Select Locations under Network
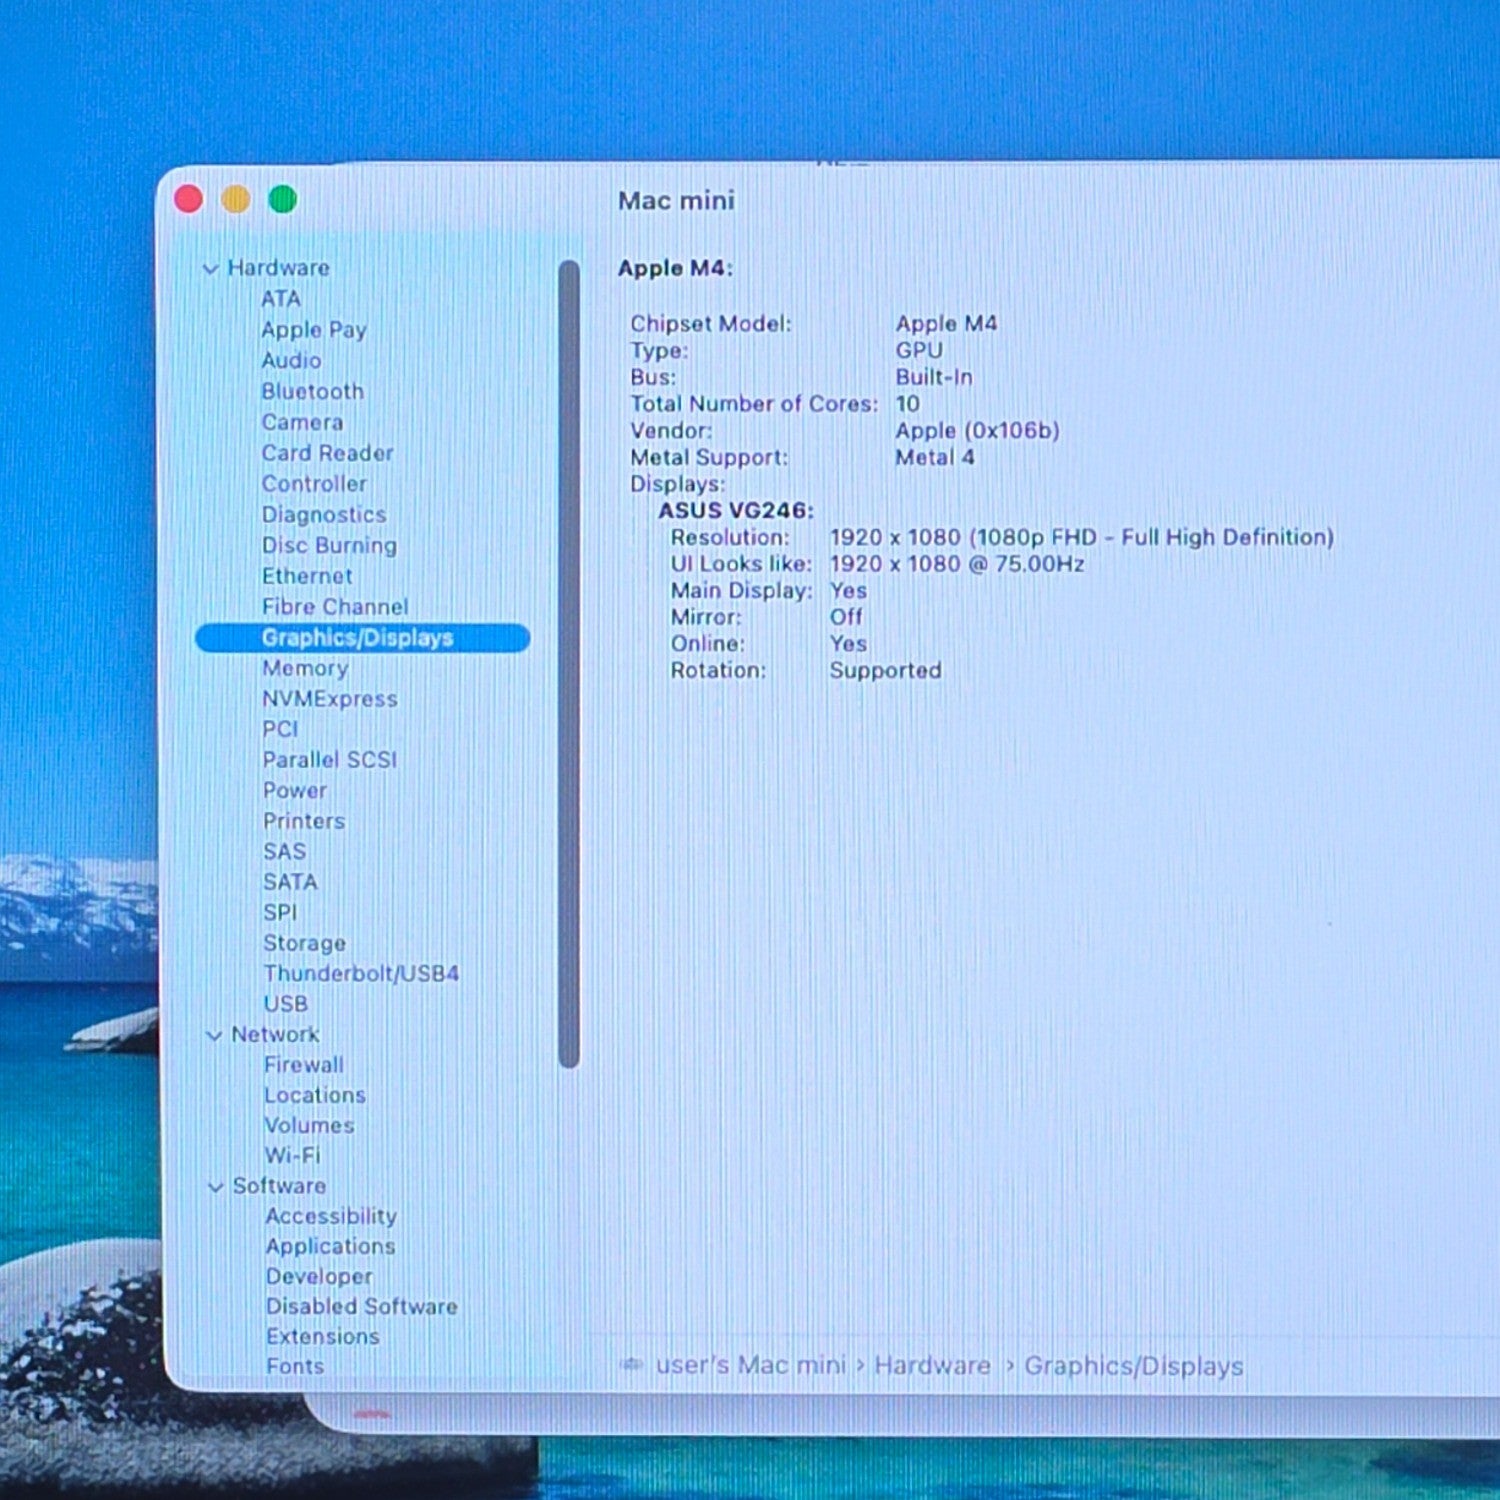Screen dimensions: 1500x1500 click(315, 1095)
